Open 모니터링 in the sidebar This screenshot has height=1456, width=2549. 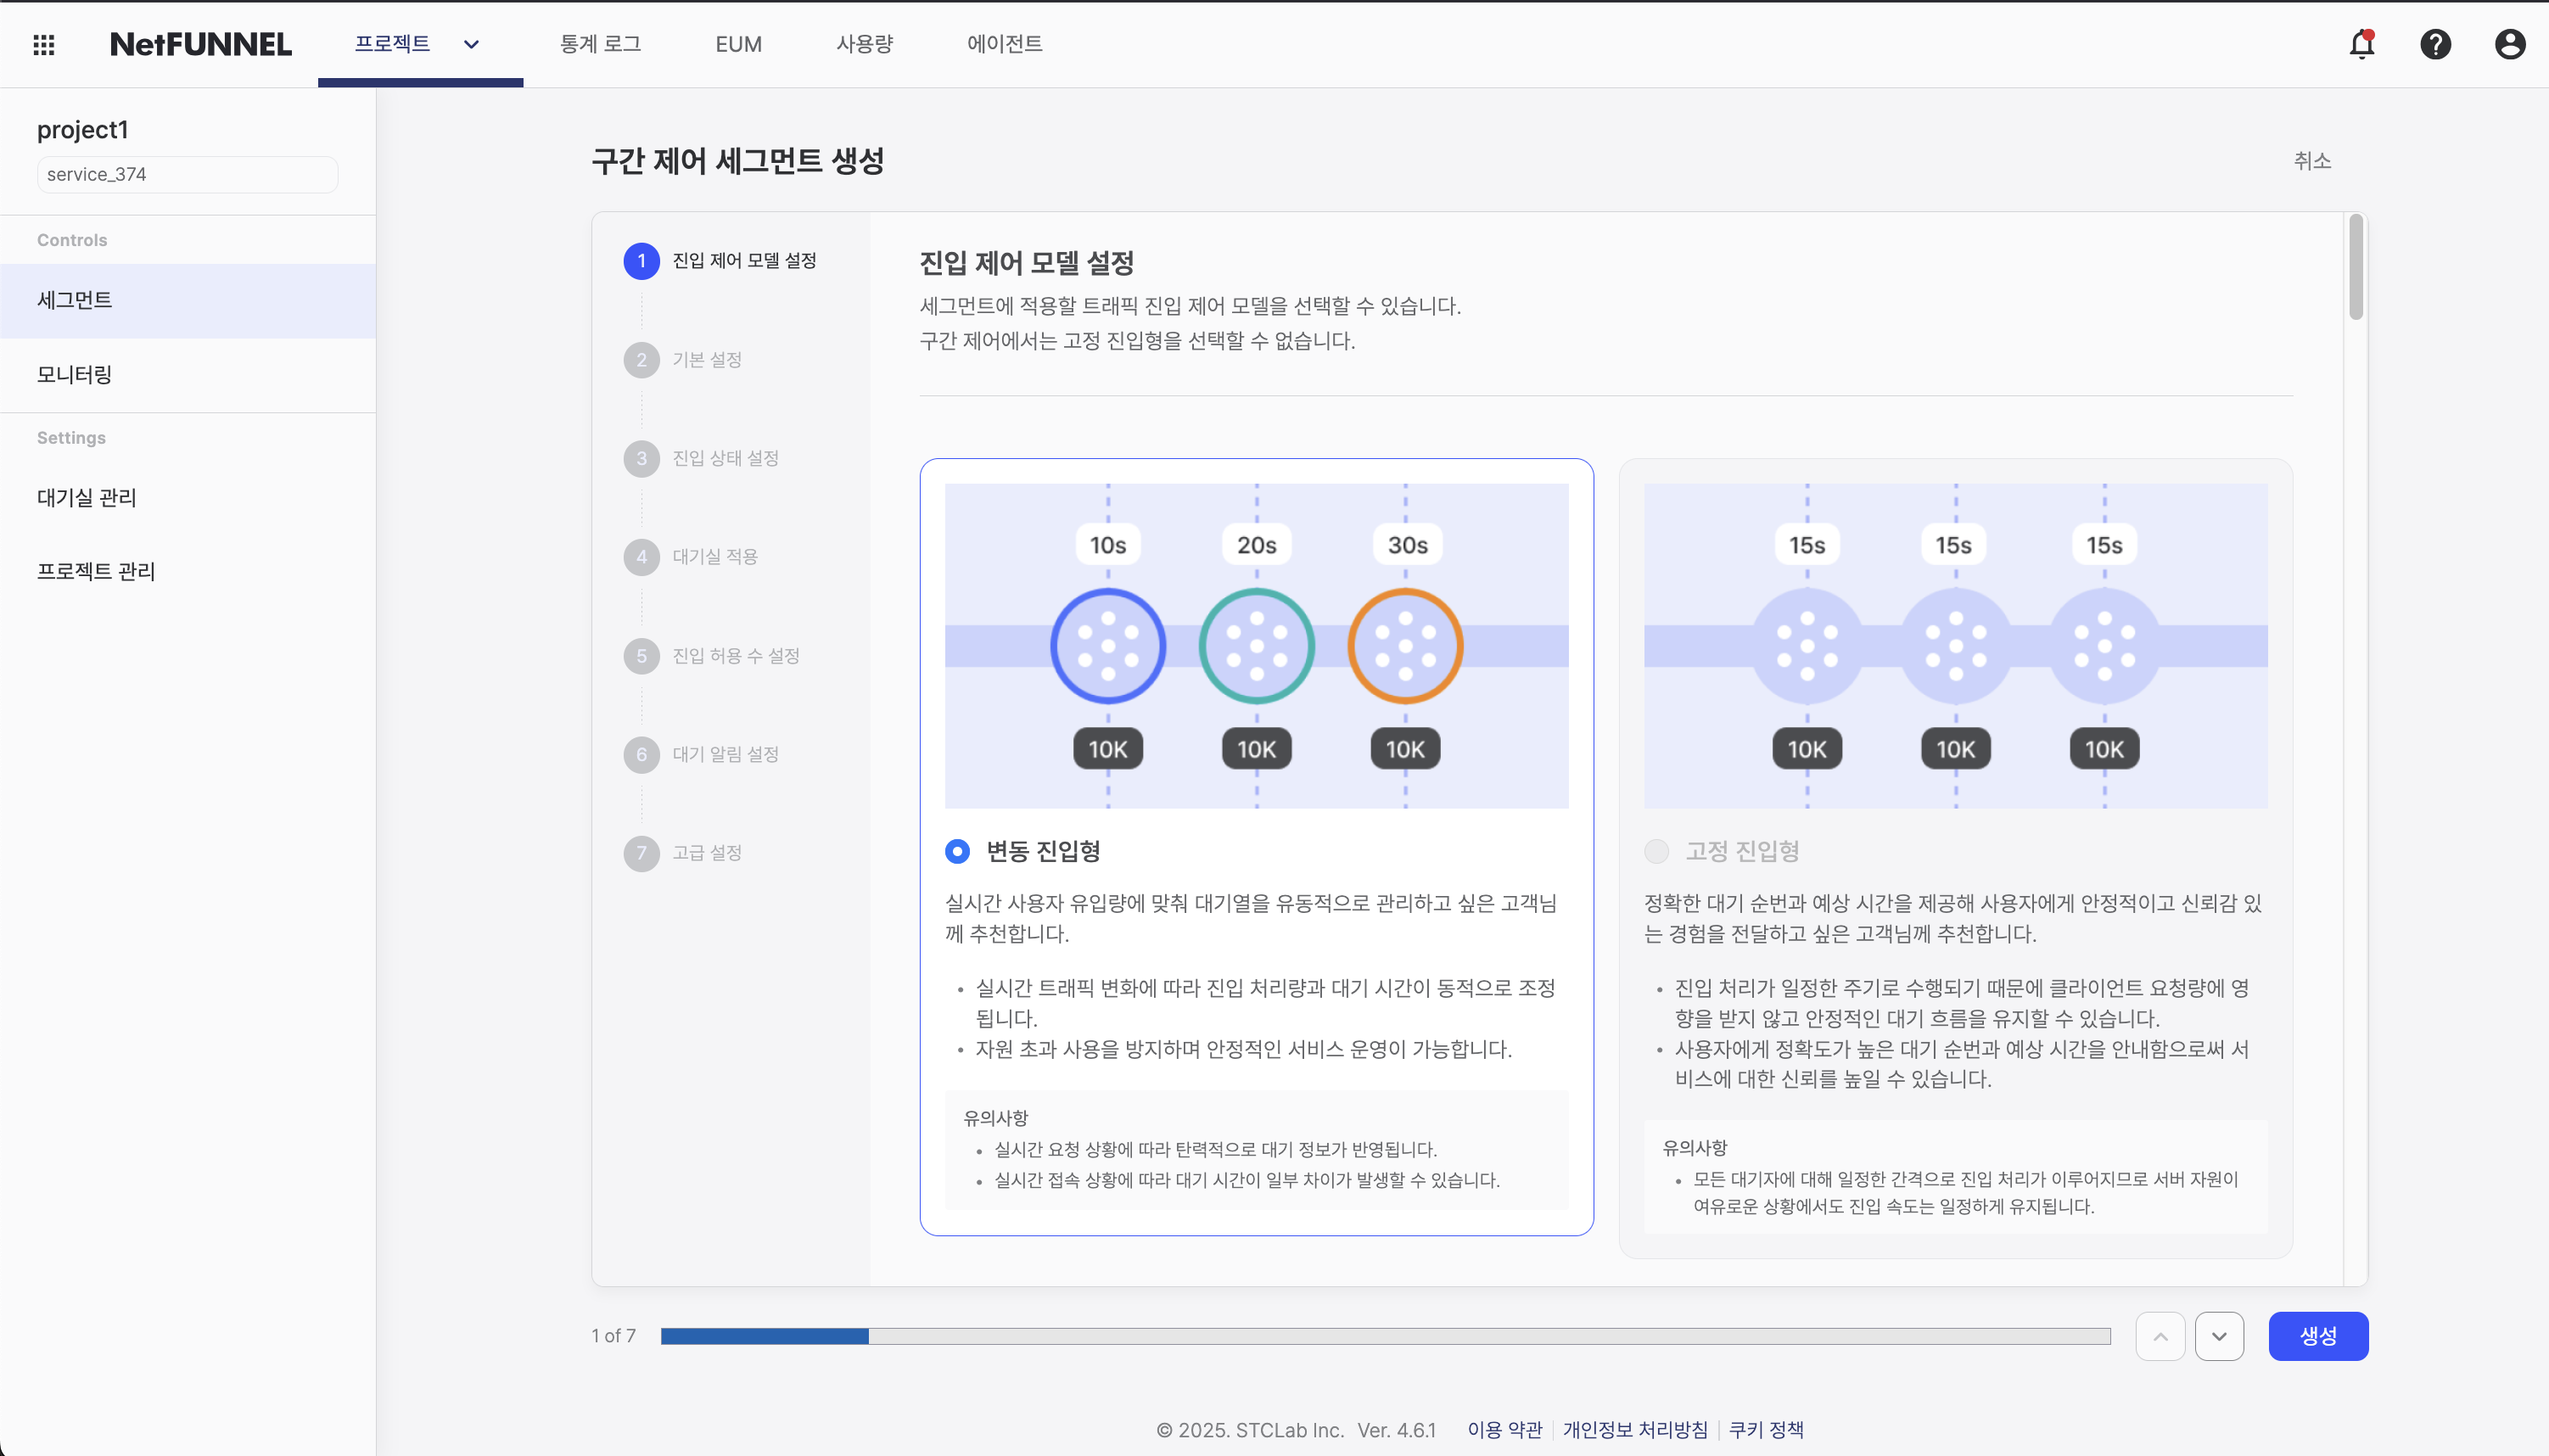[72, 374]
